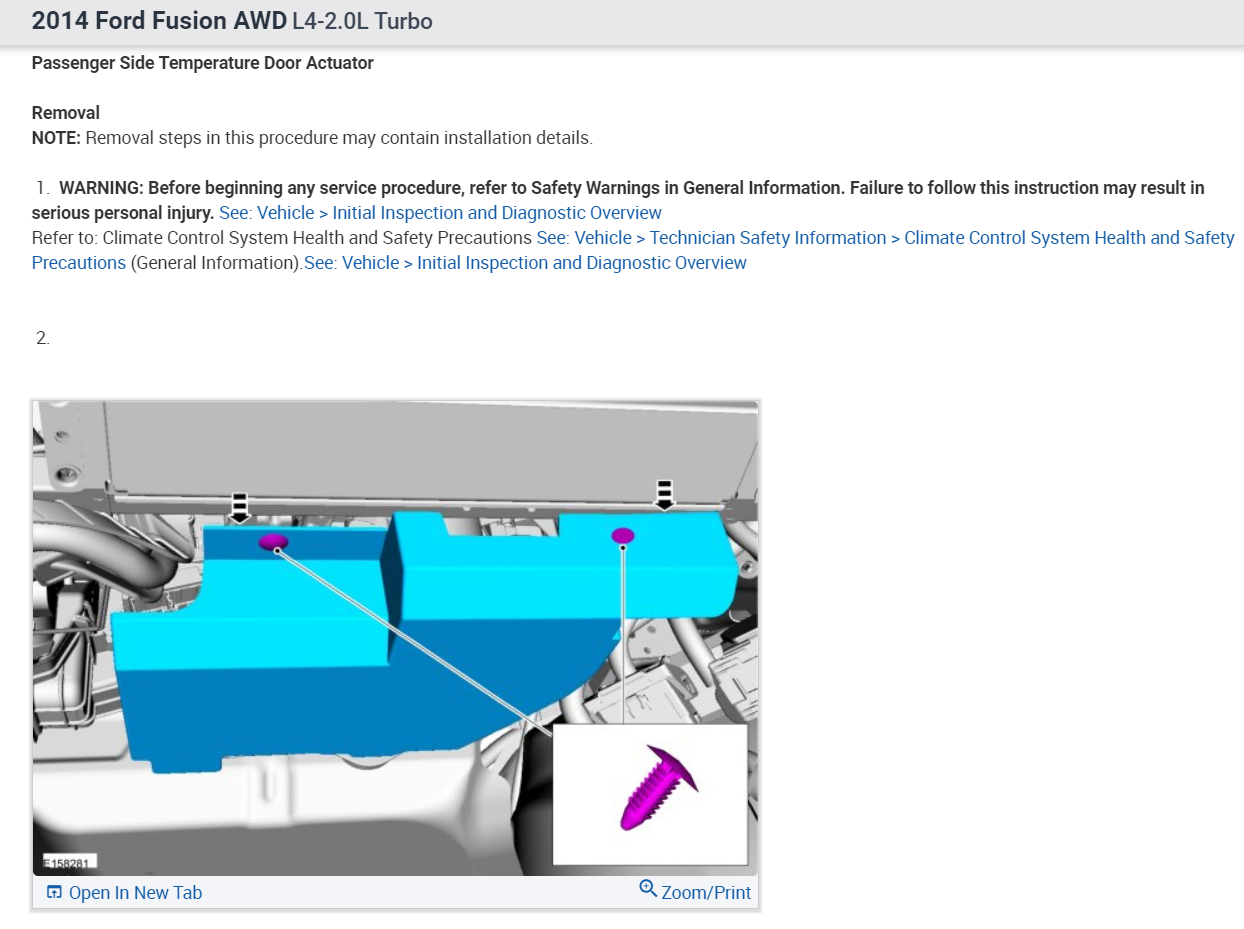The image size is (1244, 929).
Task: Click the Zoom/Print link
Action: 695,892
